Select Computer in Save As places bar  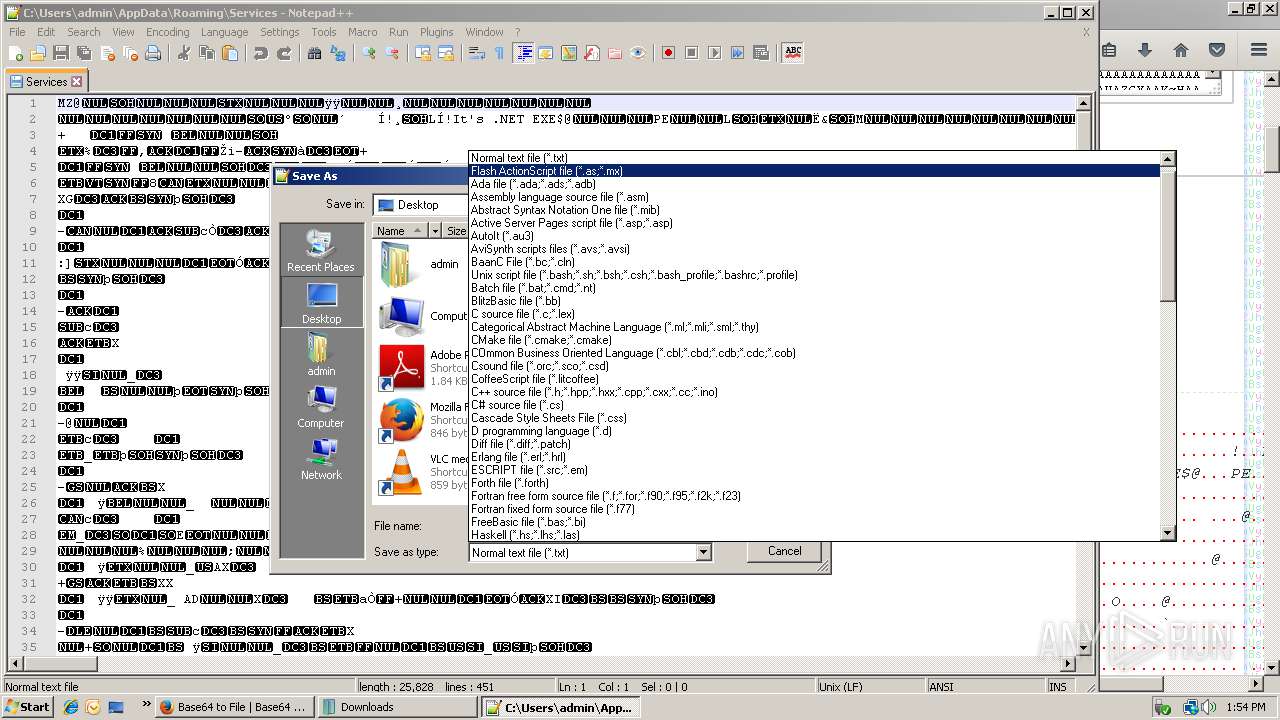(x=321, y=406)
